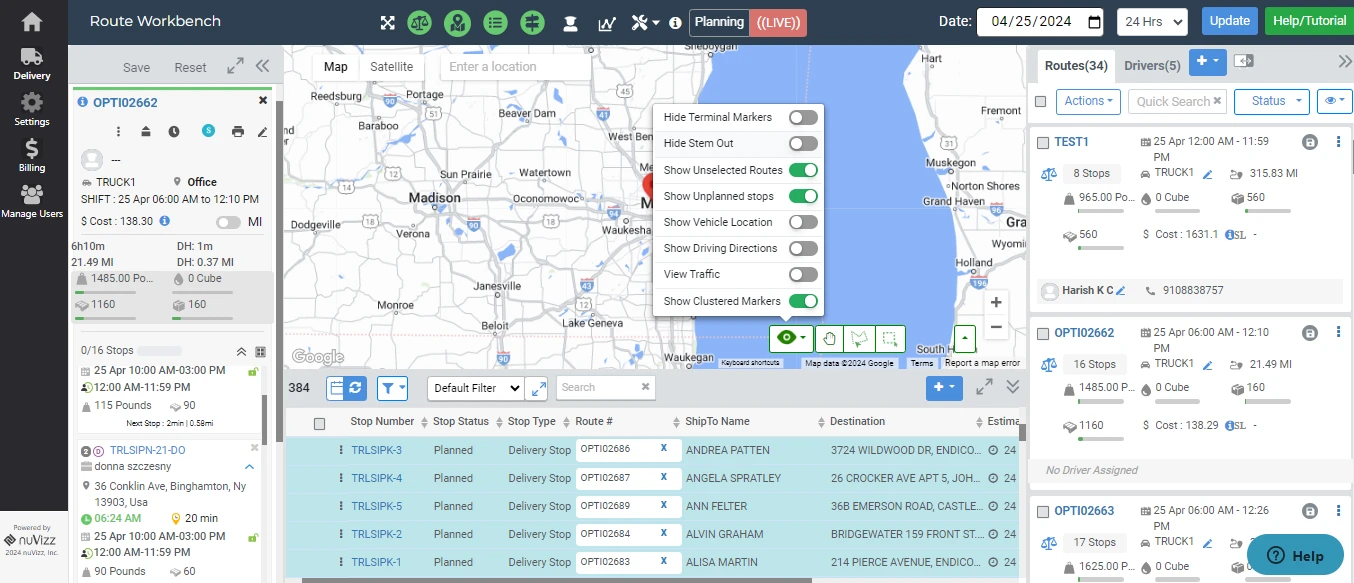
Task: Open the Actions dropdown in routes panel
Action: (1089, 101)
